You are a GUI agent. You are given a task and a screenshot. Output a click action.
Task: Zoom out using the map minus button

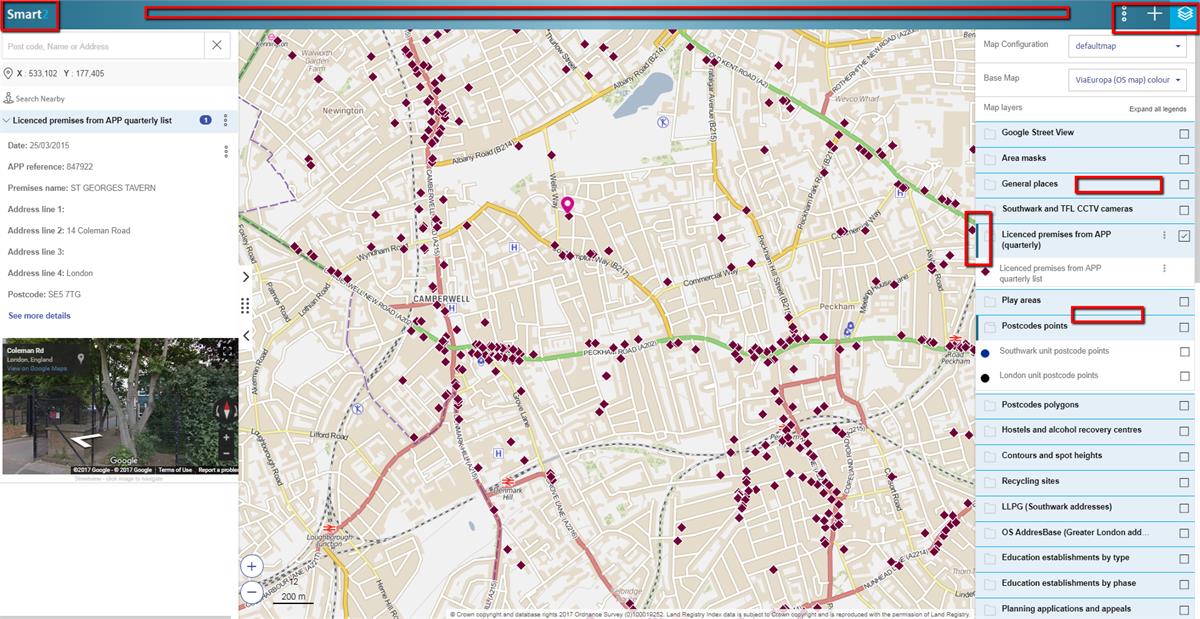pyautogui.click(x=251, y=591)
